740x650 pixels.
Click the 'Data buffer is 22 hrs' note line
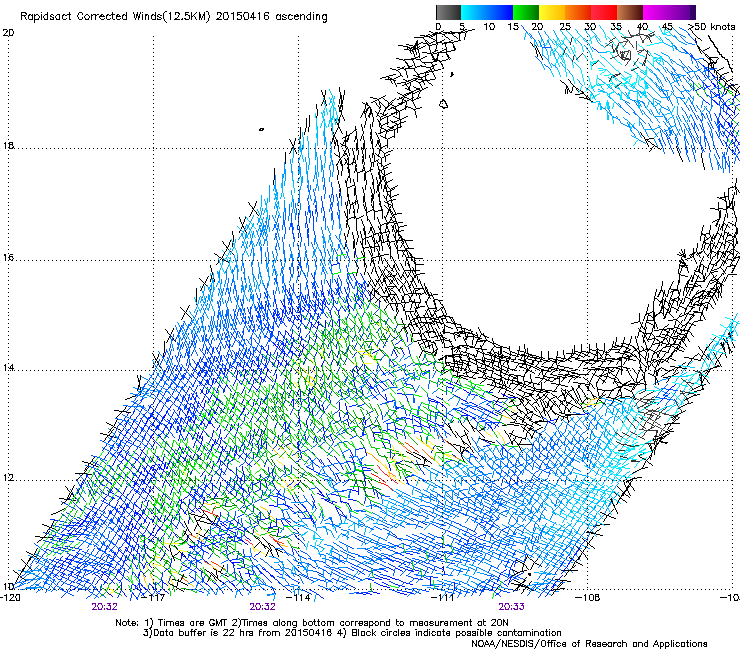(352, 633)
